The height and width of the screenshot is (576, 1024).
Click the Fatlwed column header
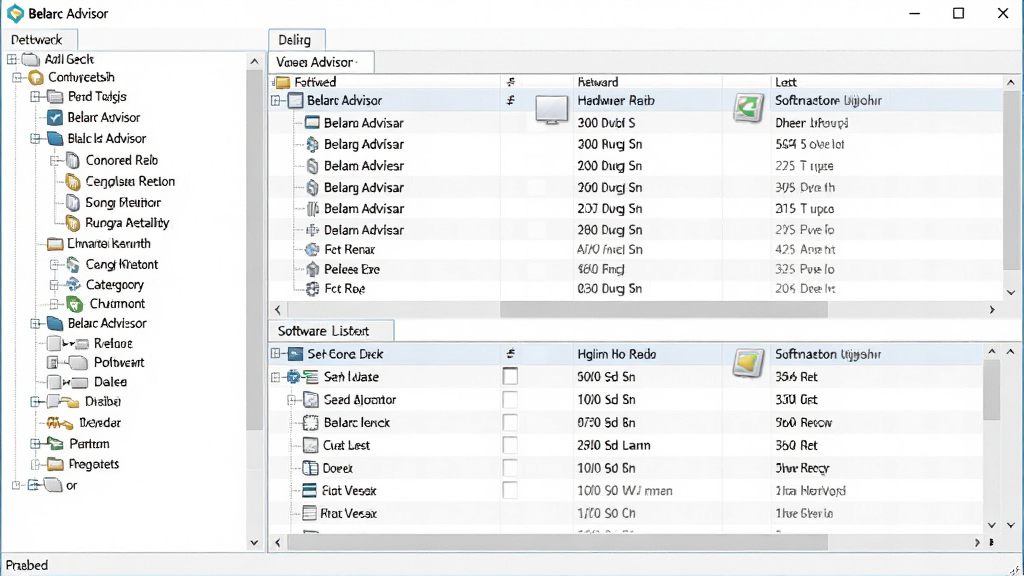point(385,82)
